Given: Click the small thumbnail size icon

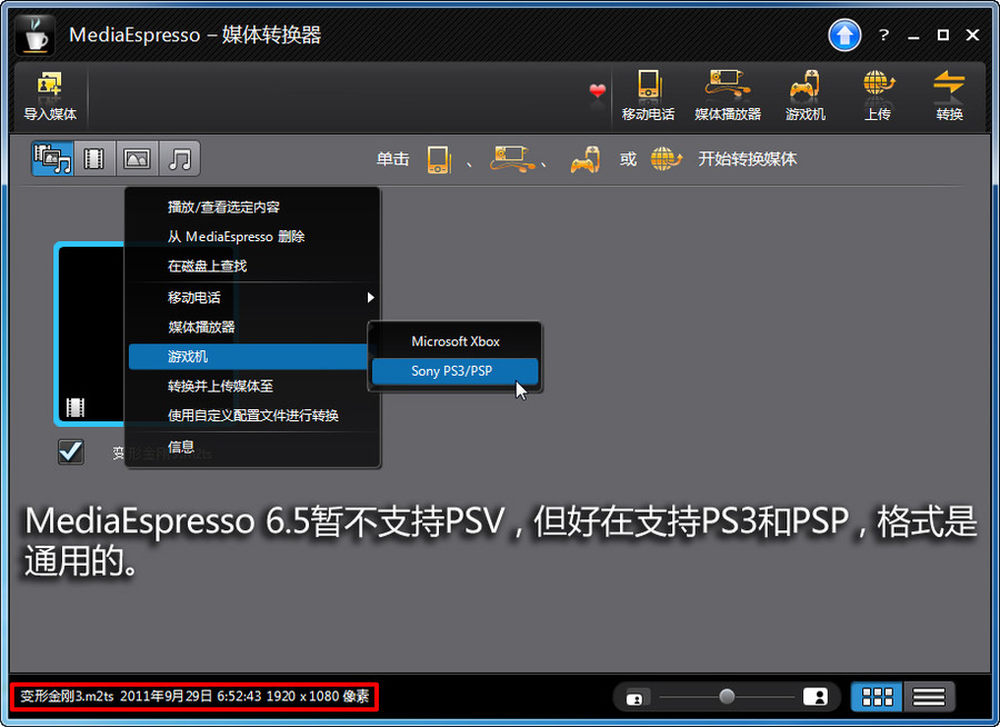Looking at the screenshot, I should tap(634, 698).
